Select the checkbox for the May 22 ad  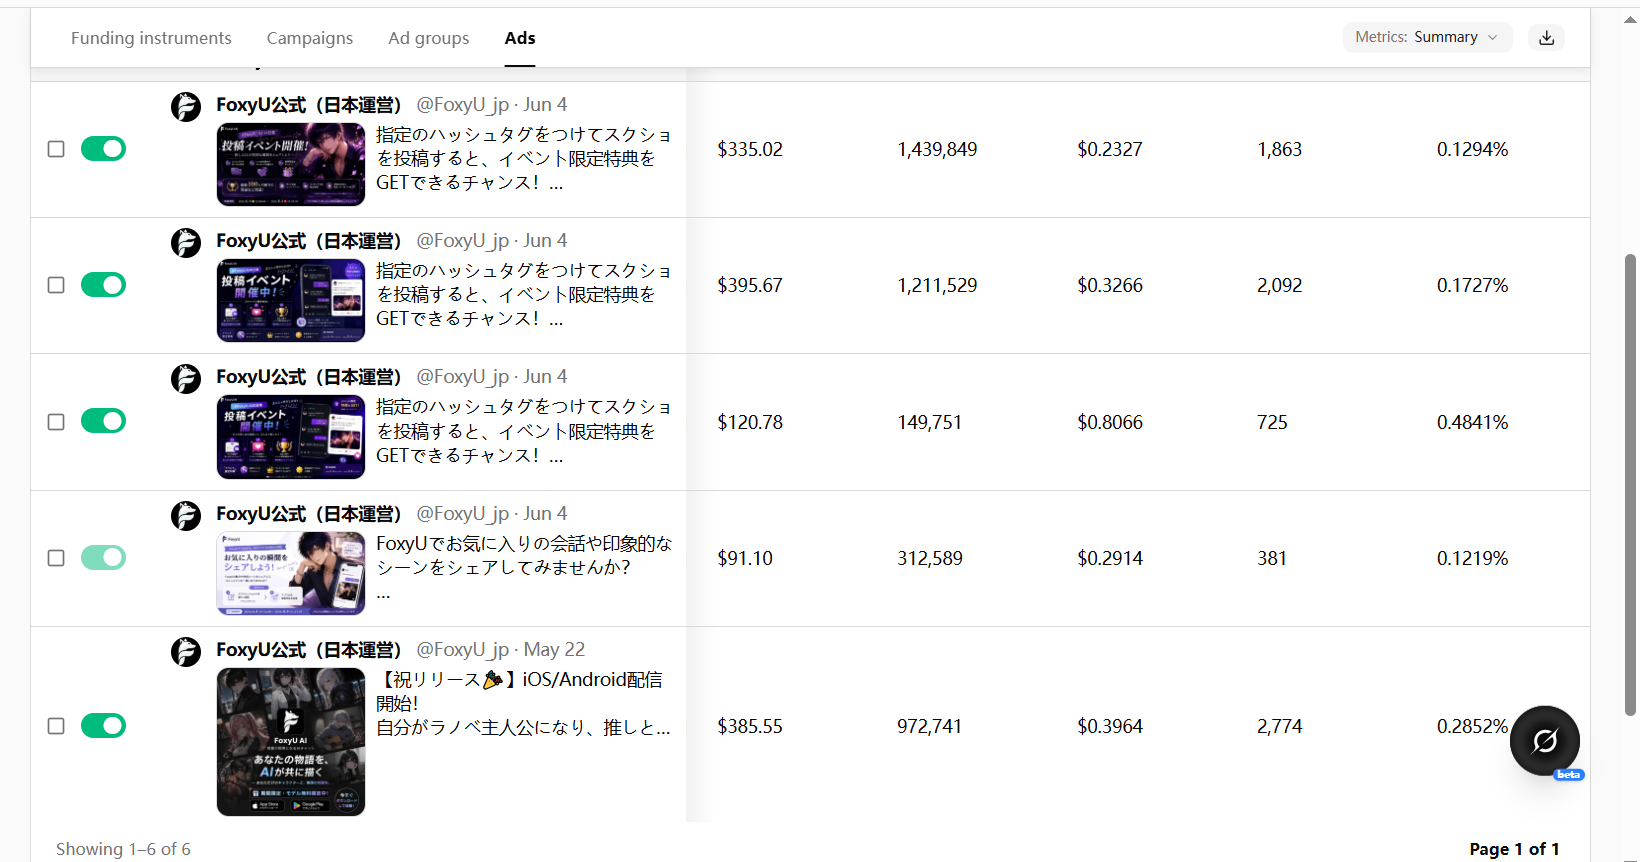pyautogui.click(x=56, y=726)
